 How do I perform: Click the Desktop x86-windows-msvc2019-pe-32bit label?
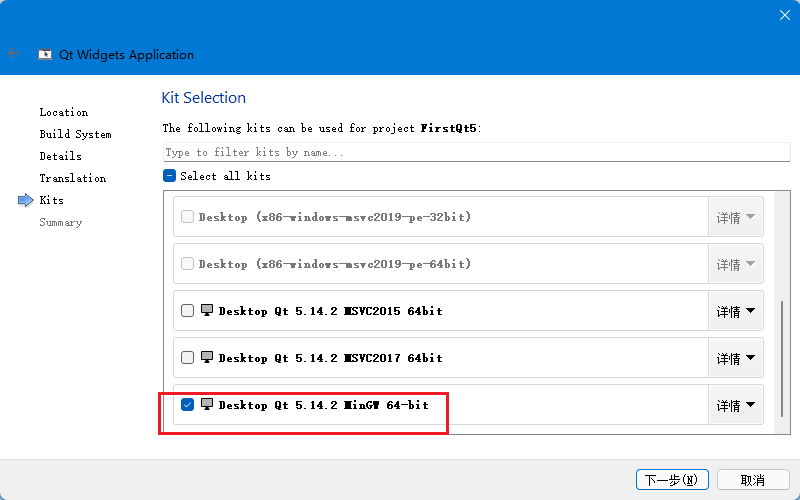[335, 217]
